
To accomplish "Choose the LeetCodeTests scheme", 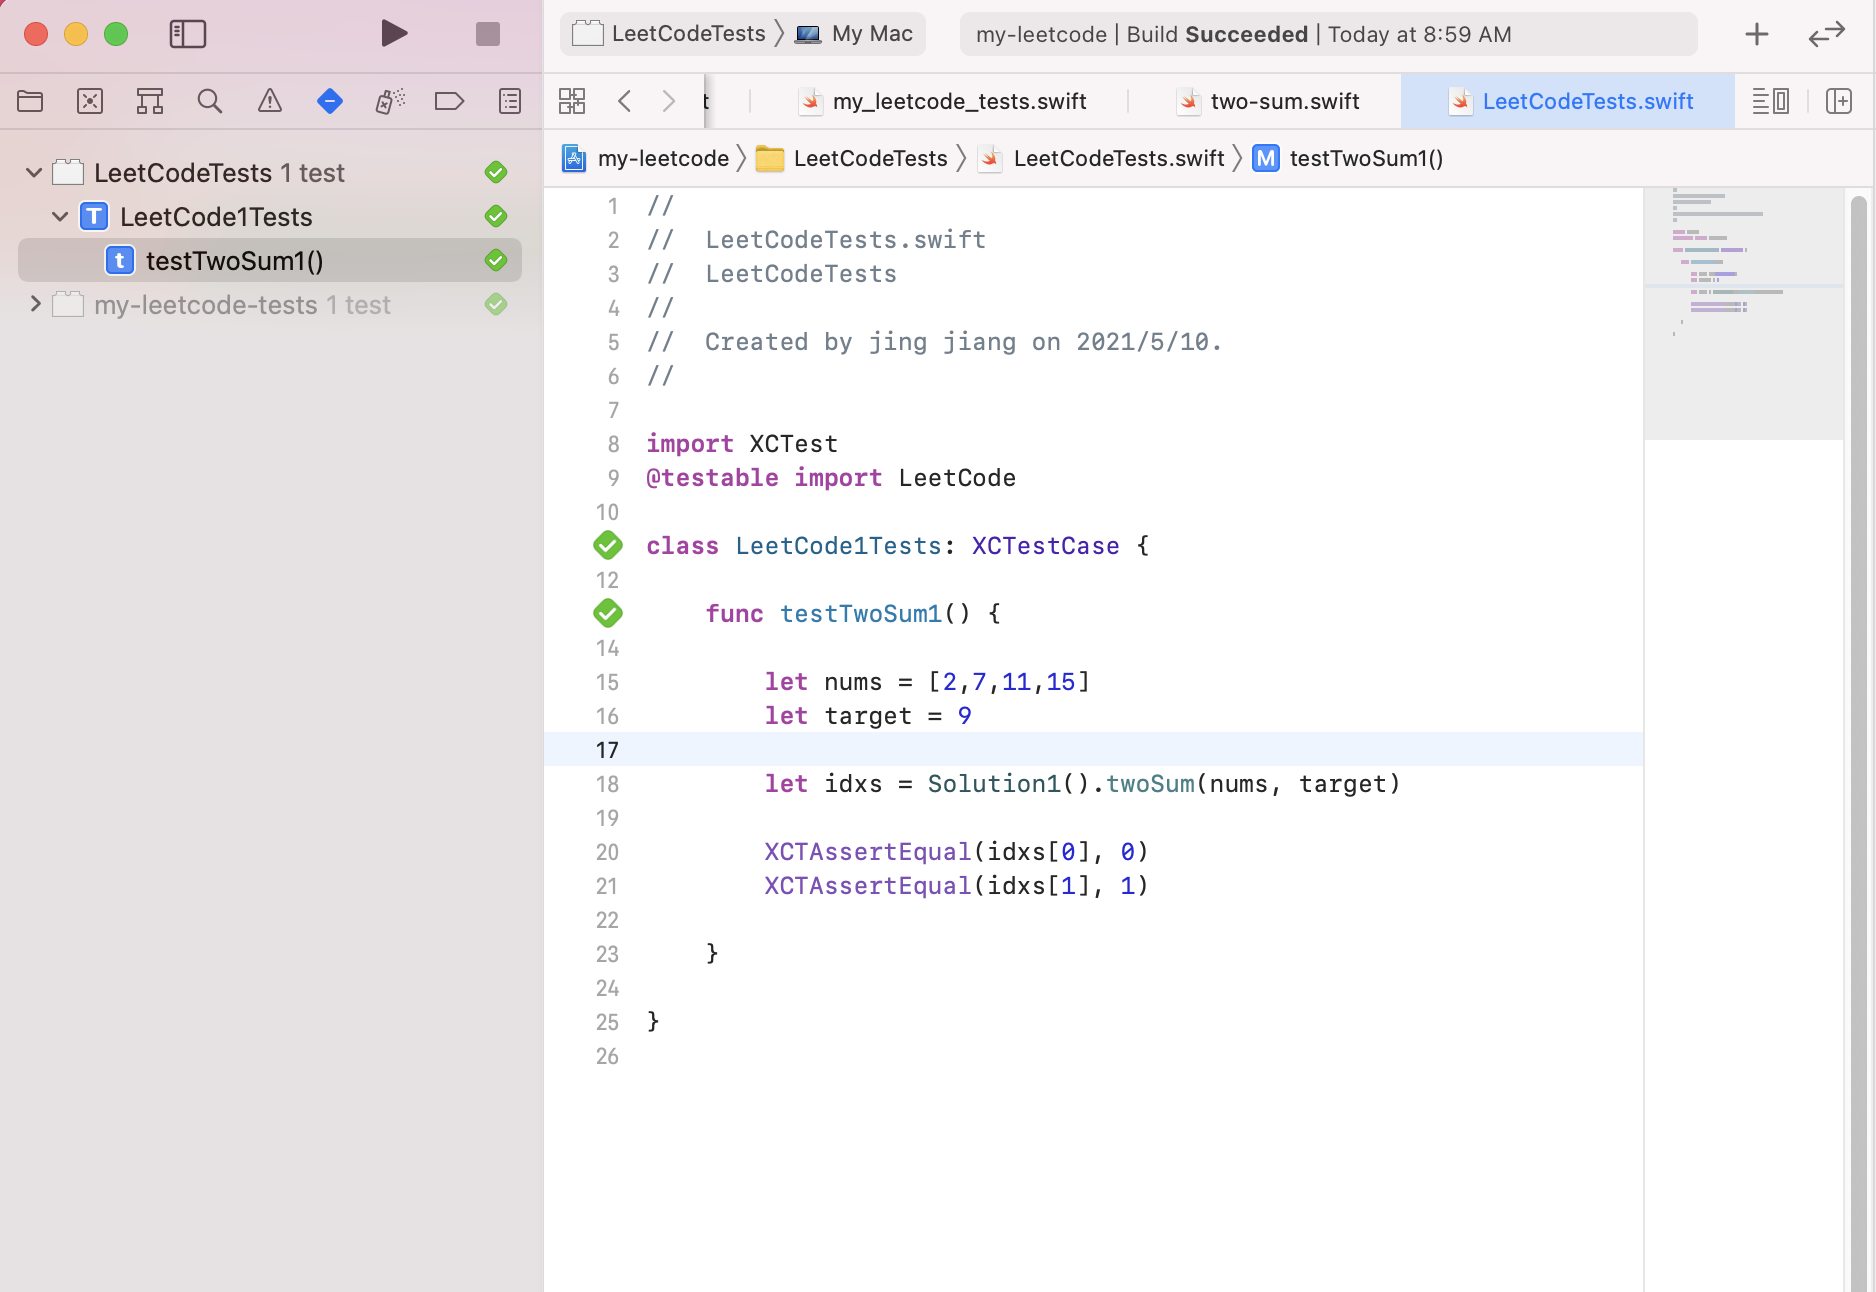I will click(670, 34).
